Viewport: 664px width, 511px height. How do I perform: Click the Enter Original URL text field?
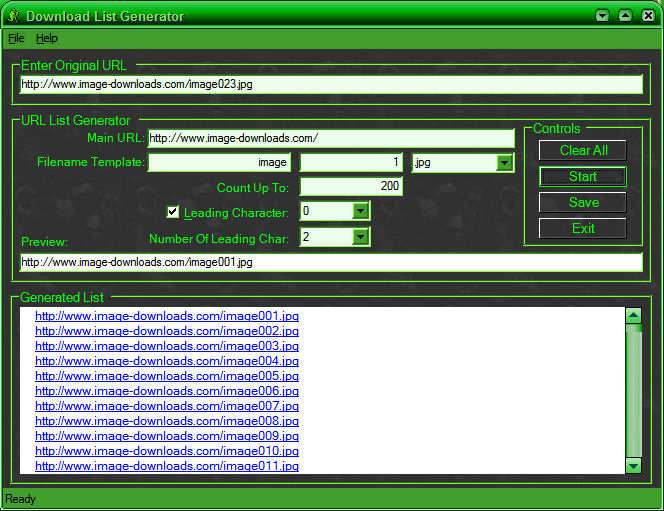coord(330,85)
